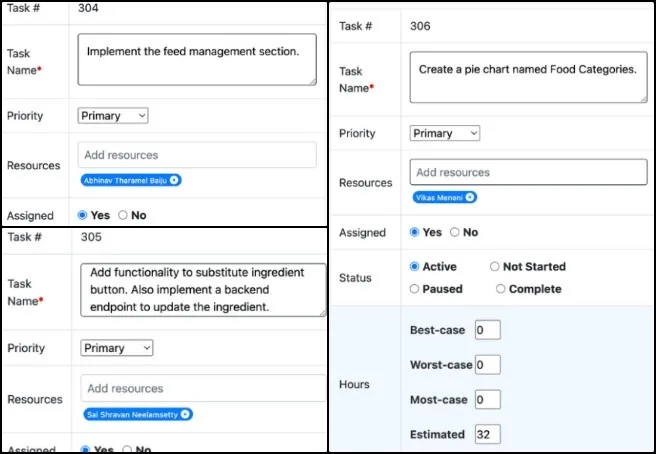Open Priority dropdown for task 306
This screenshot has height=454, width=656.
(x=445, y=133)
